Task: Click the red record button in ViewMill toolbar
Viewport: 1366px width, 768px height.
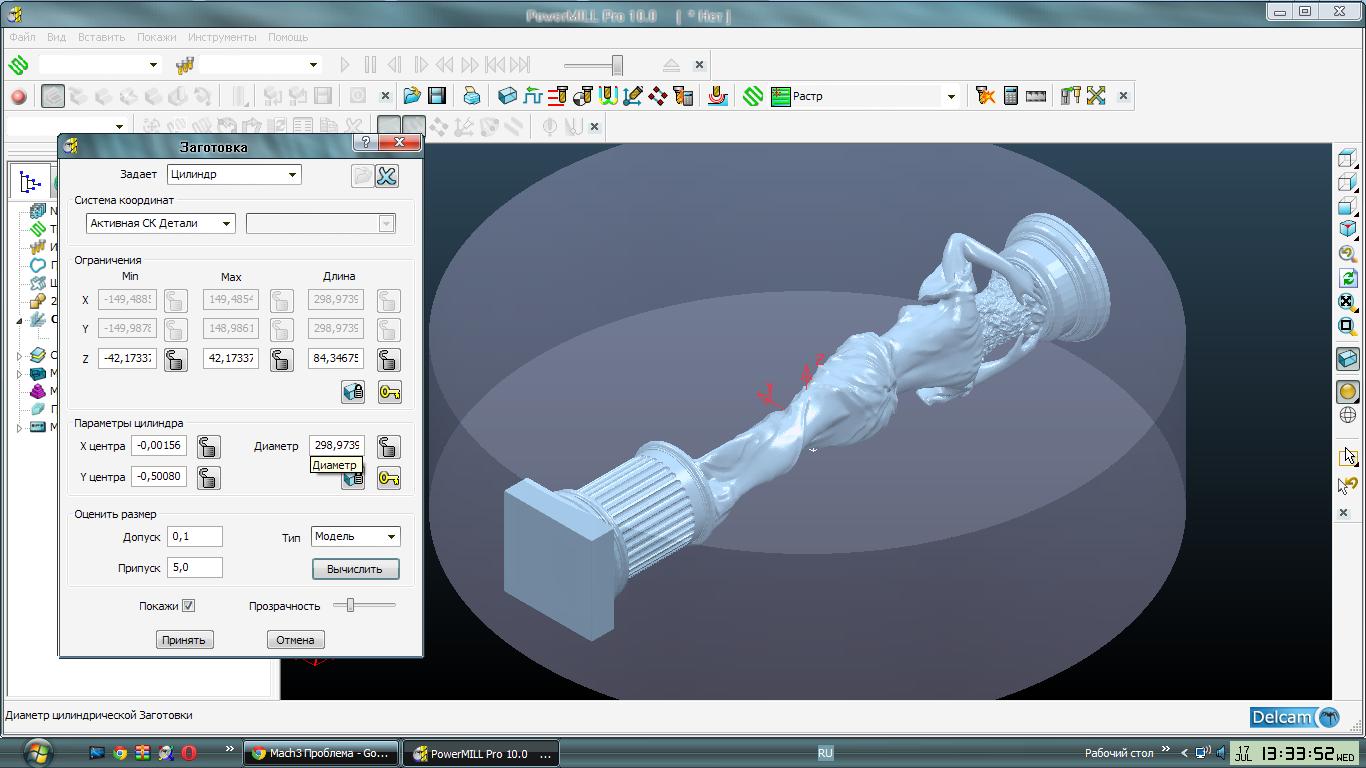Action: (x=18, y=96)
